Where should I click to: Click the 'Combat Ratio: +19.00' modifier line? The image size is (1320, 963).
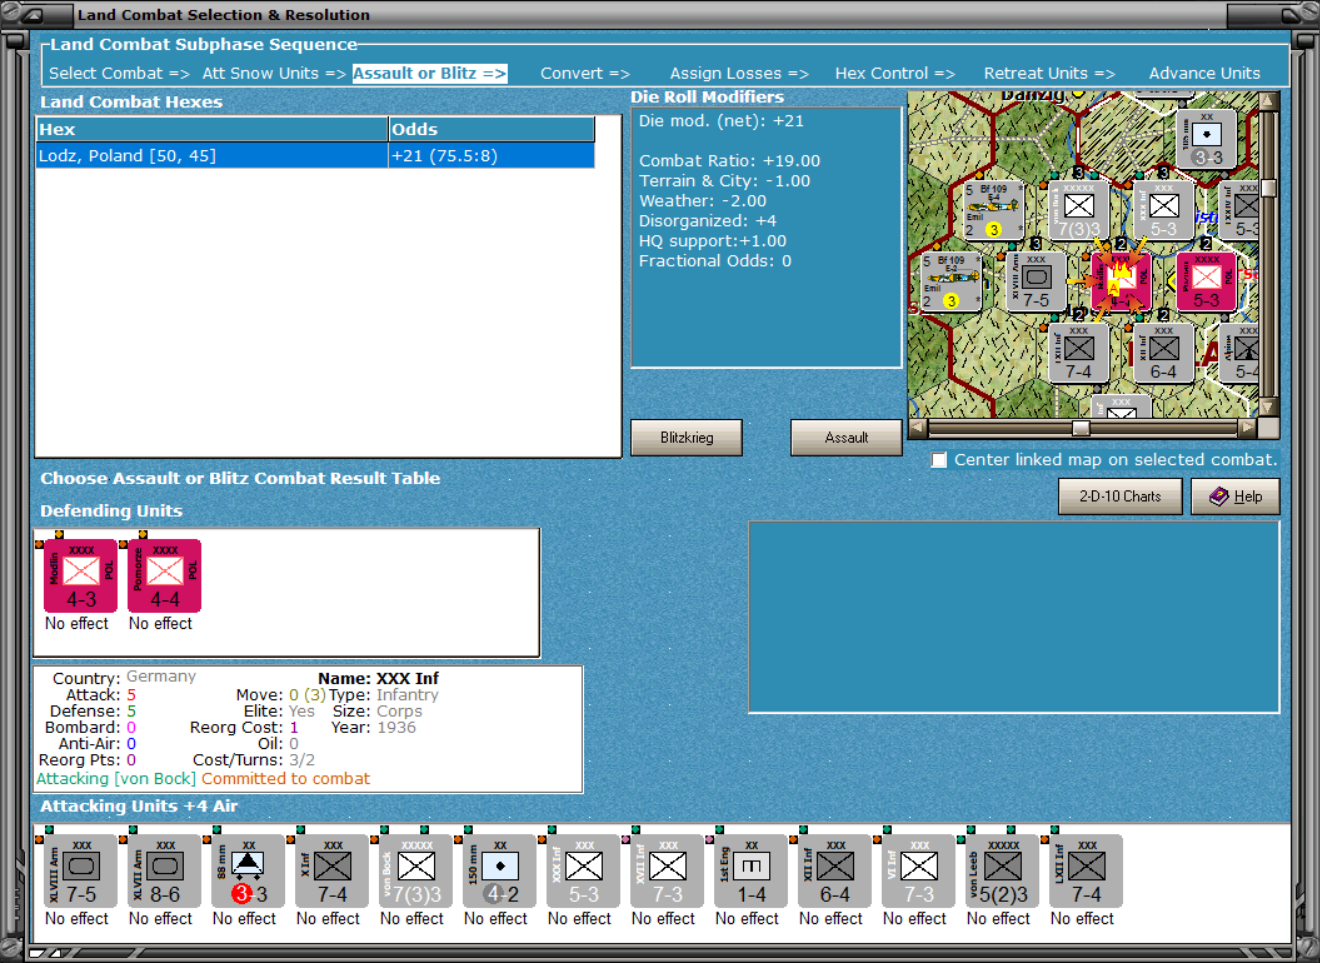click(x=729, y=161)
